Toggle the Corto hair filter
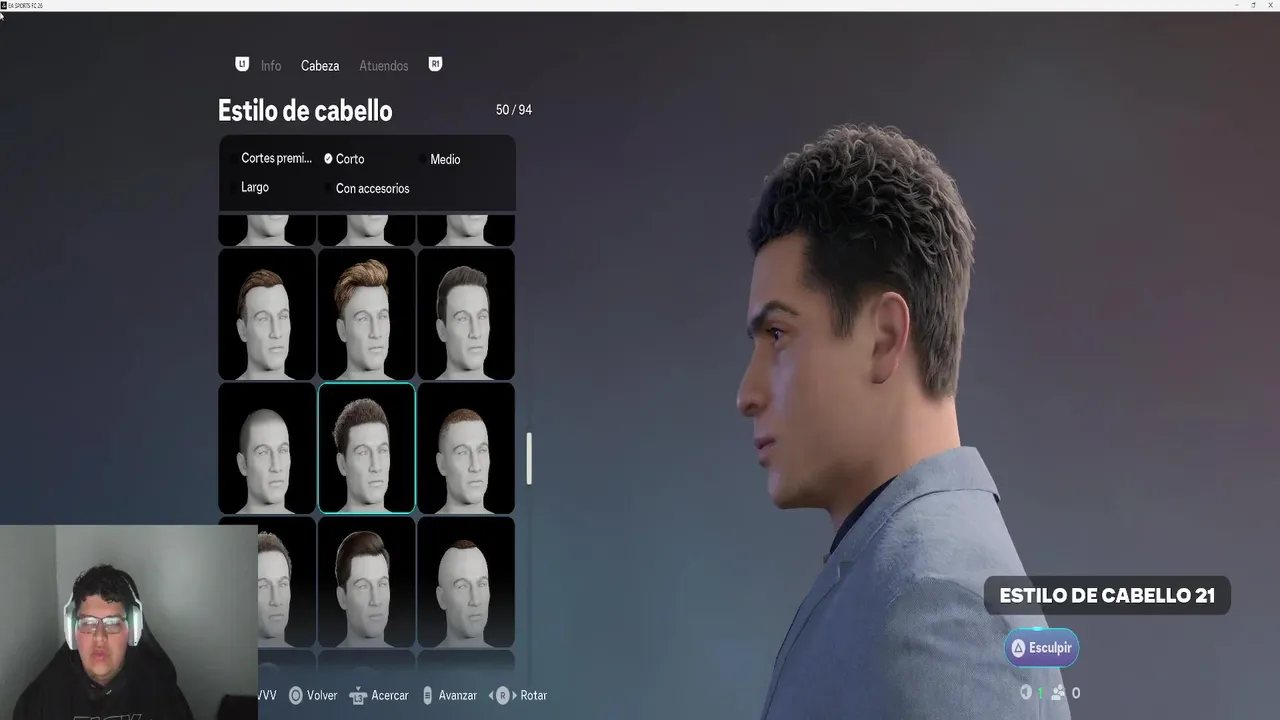 pyautogui.click(x=344, y=159)
